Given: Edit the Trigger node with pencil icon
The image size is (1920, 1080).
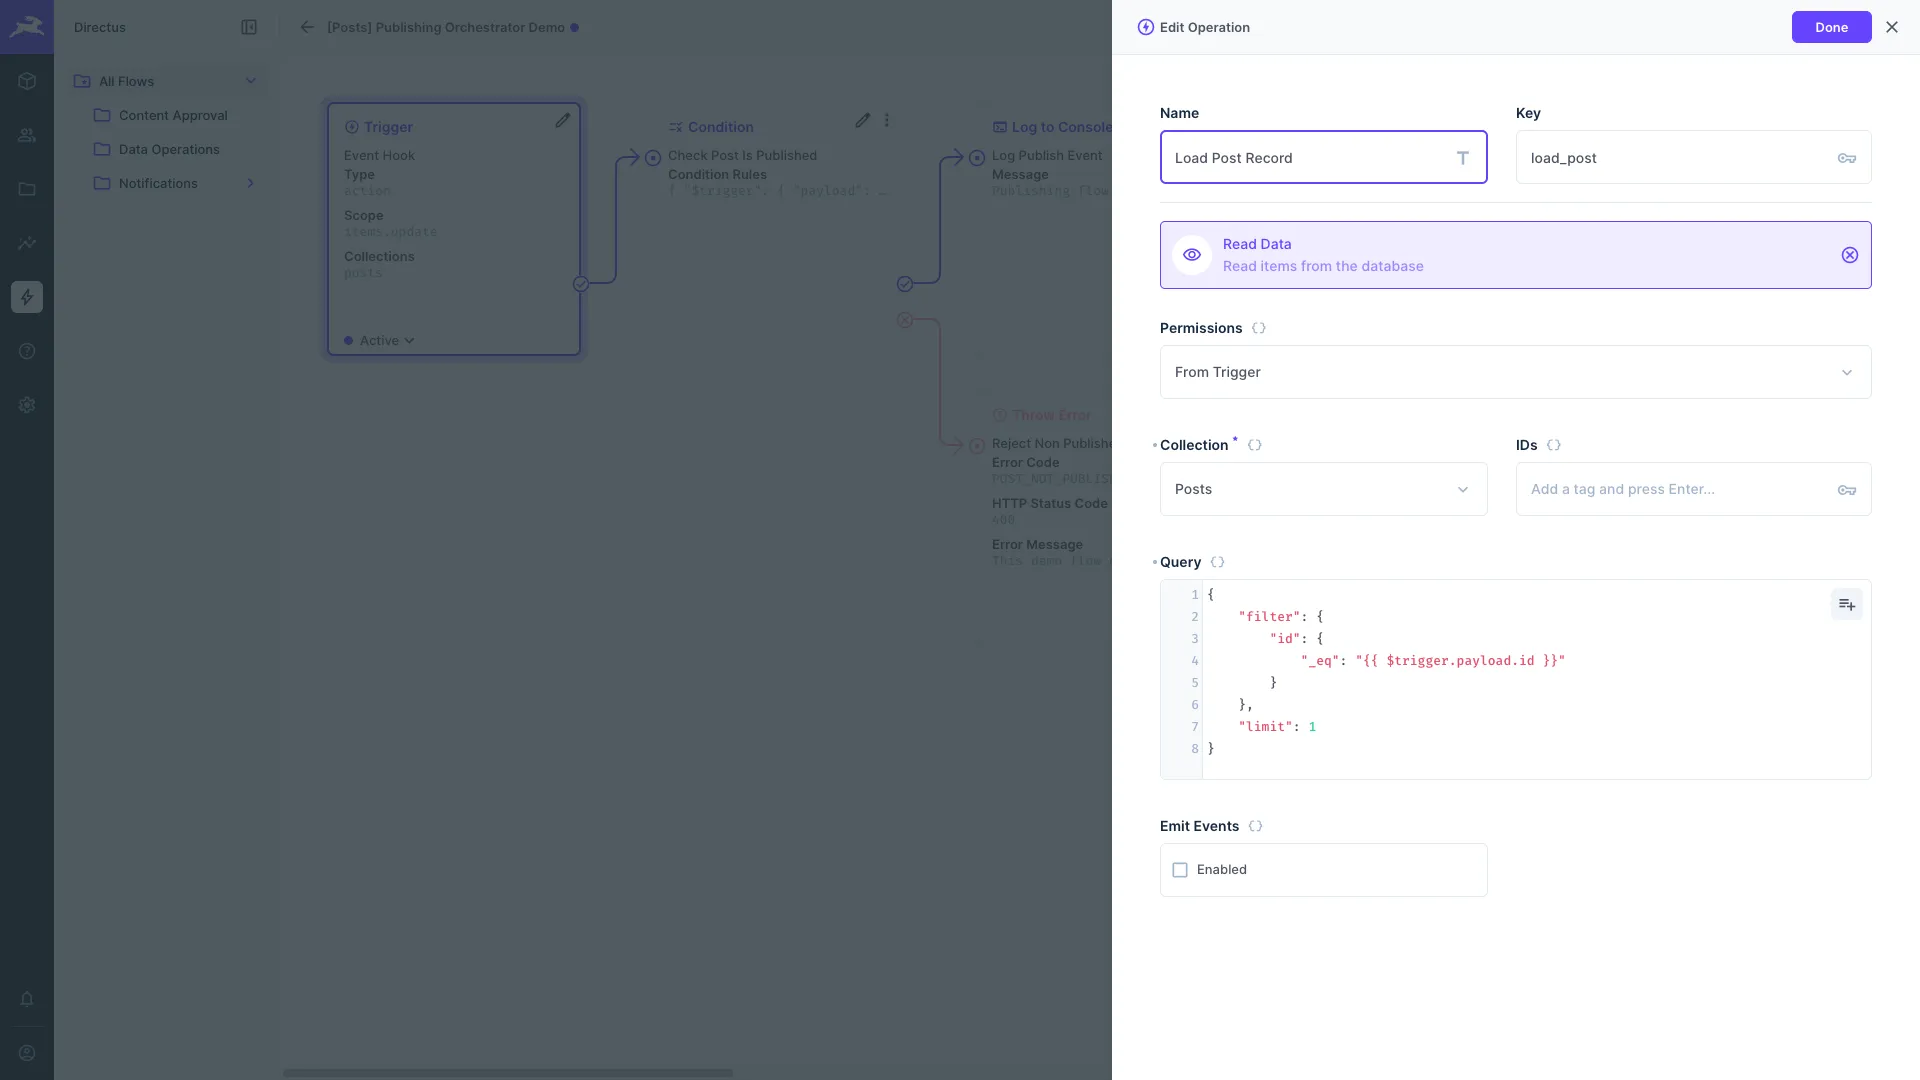Looking at the screenshot, I should (563, 120).
